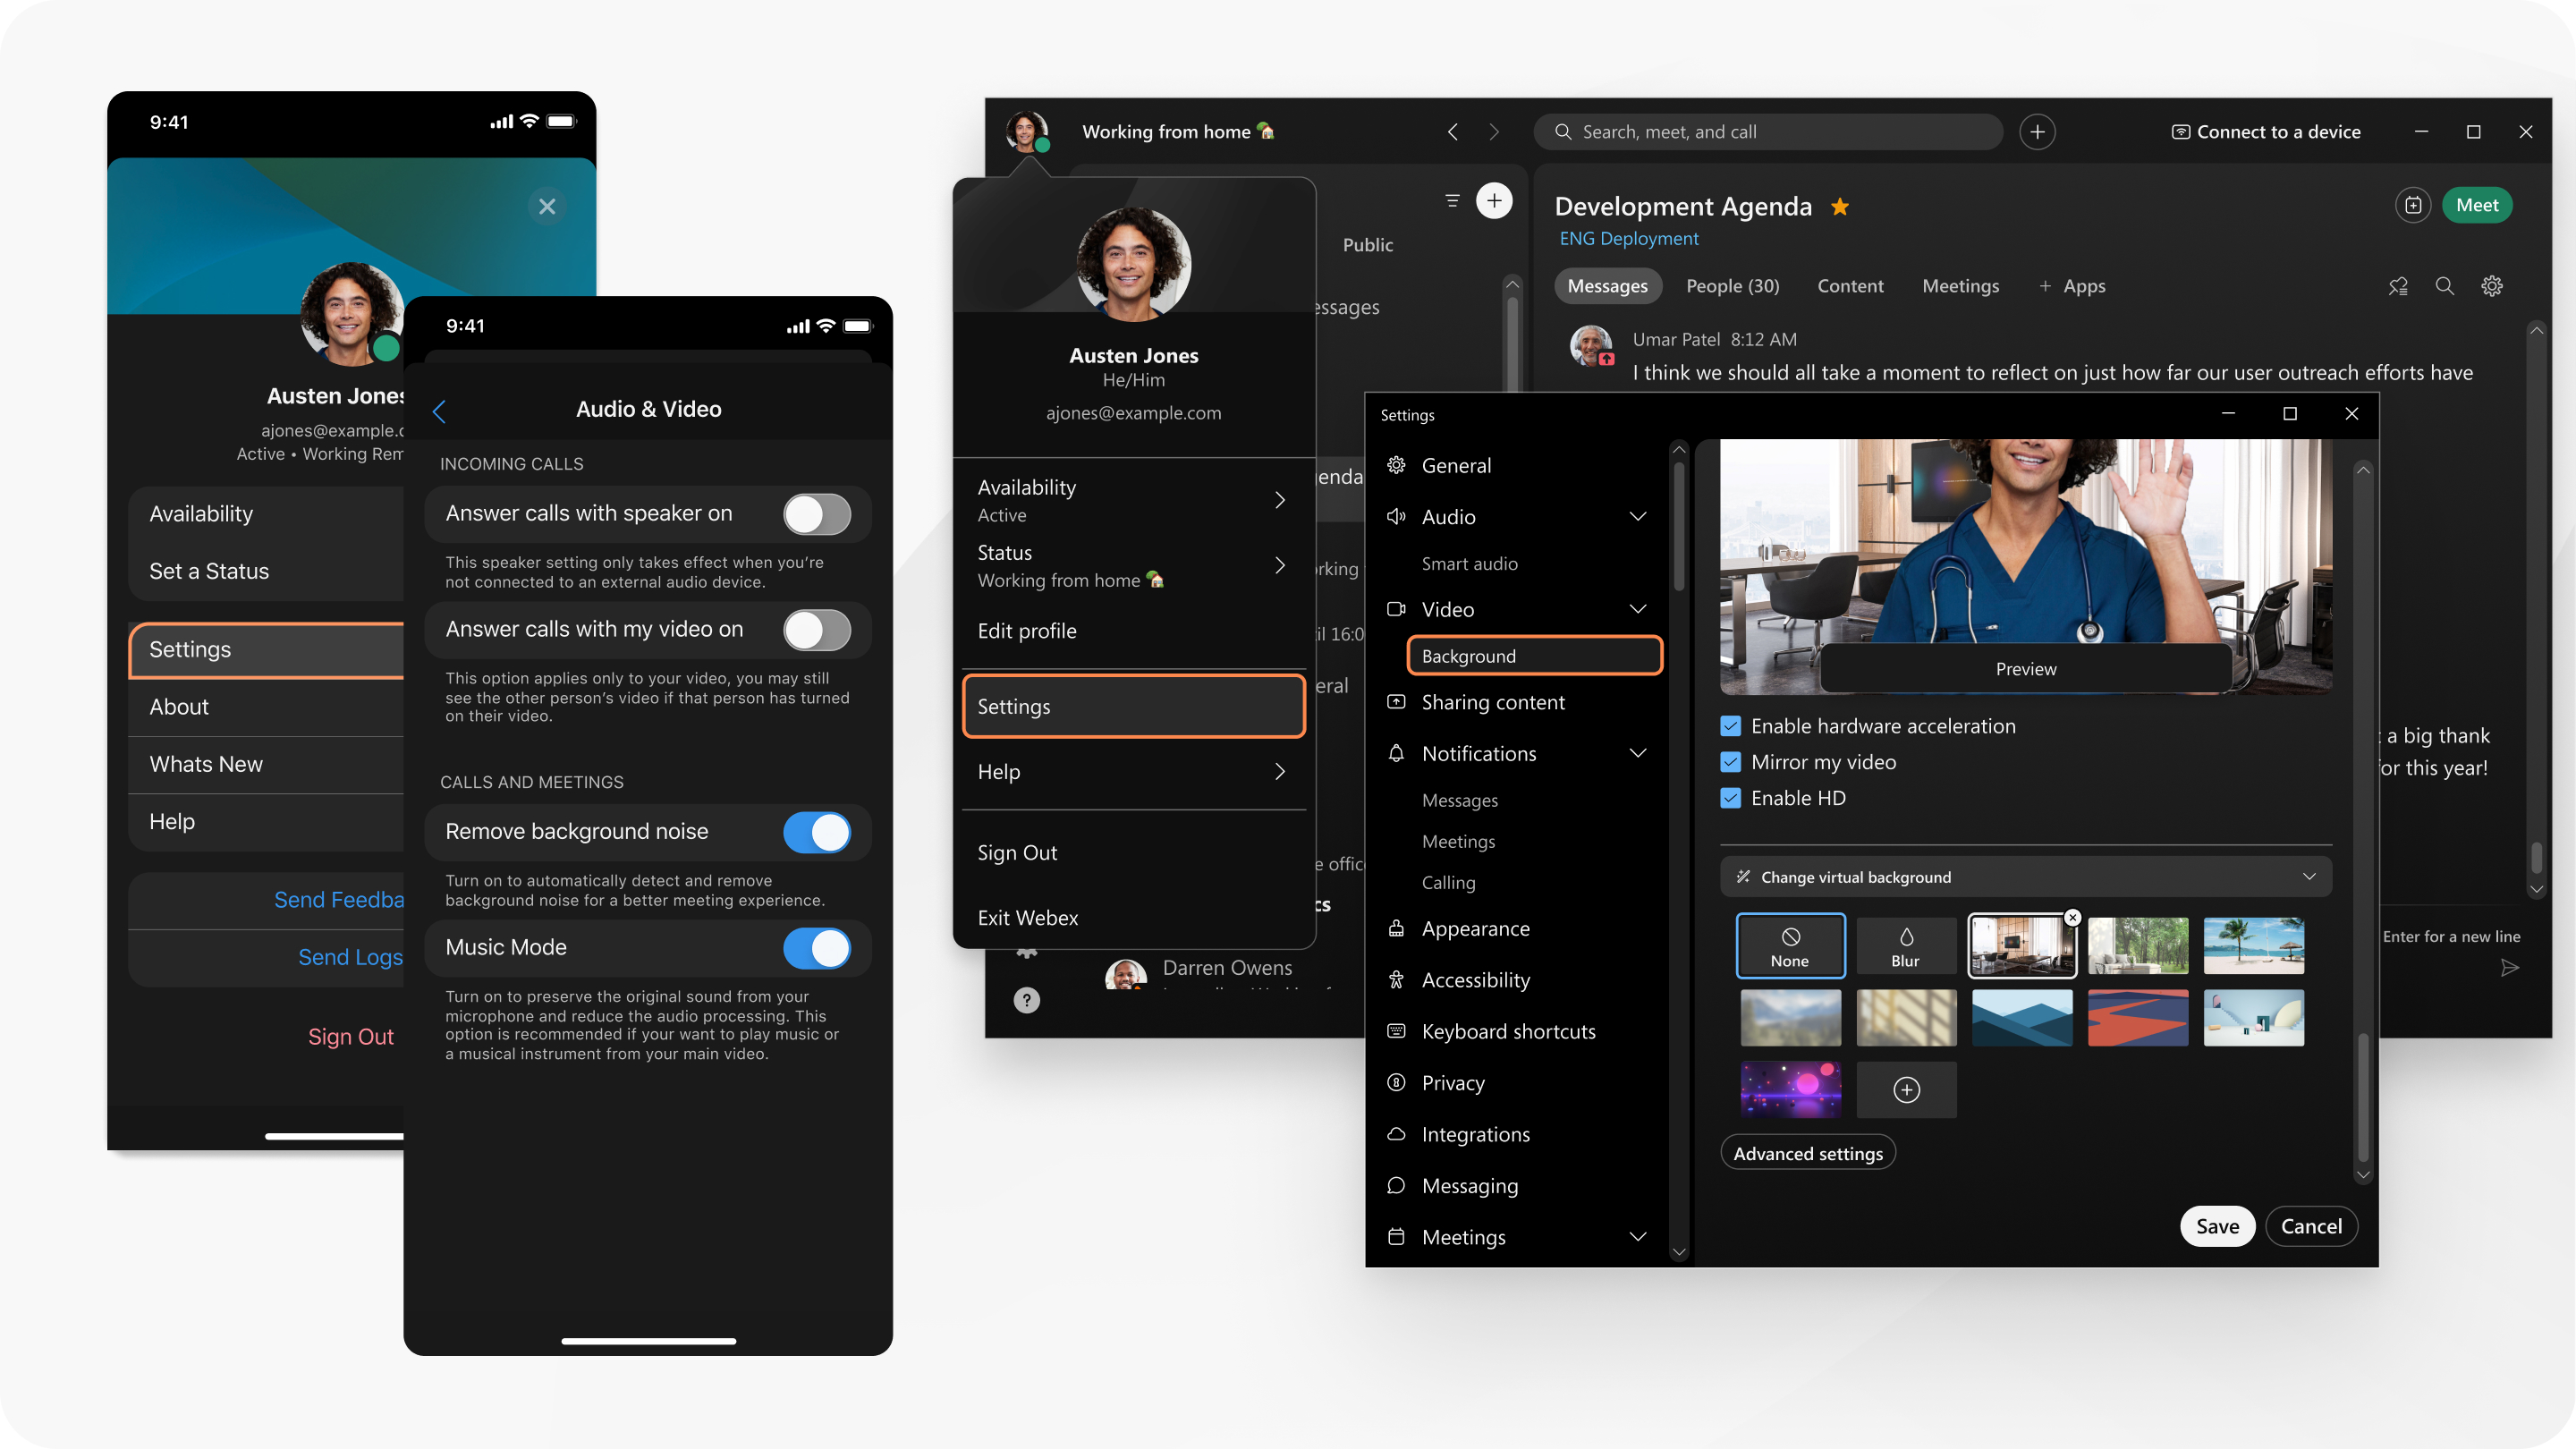This screenshot has width=2576, height=1449.
Task: Click the Notifications bell icon in Settings sidebar
Action: coord(1398,750)
